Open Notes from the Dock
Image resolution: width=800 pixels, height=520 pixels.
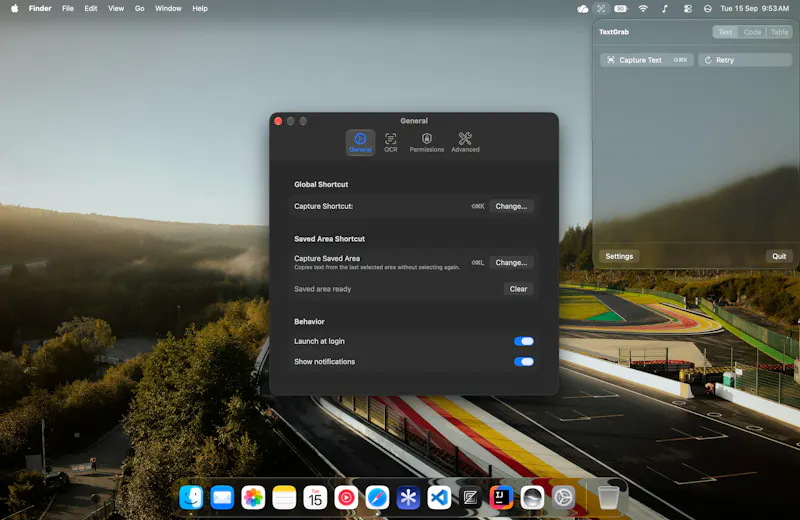284,498
